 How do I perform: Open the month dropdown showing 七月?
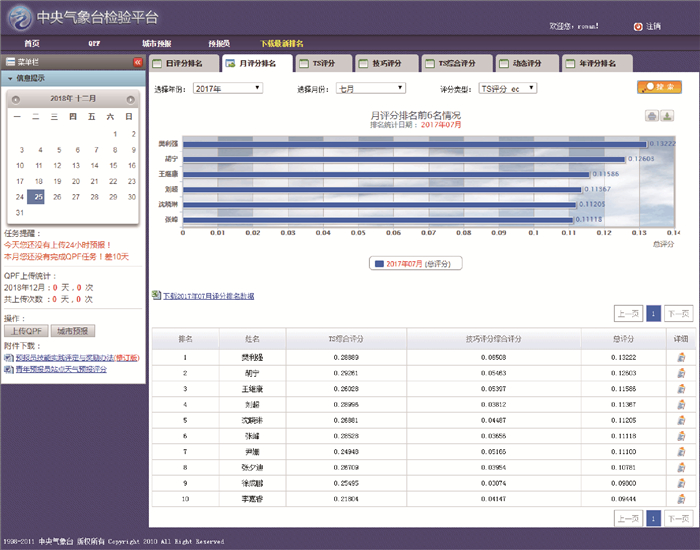[x=371, y=88]
